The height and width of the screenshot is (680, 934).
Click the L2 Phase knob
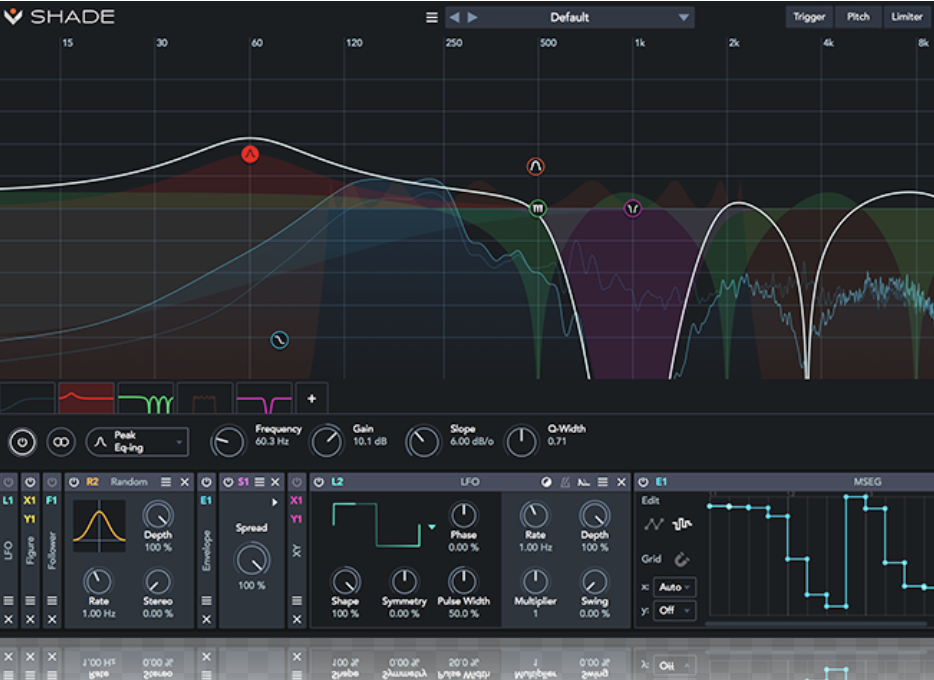point(463,515)
